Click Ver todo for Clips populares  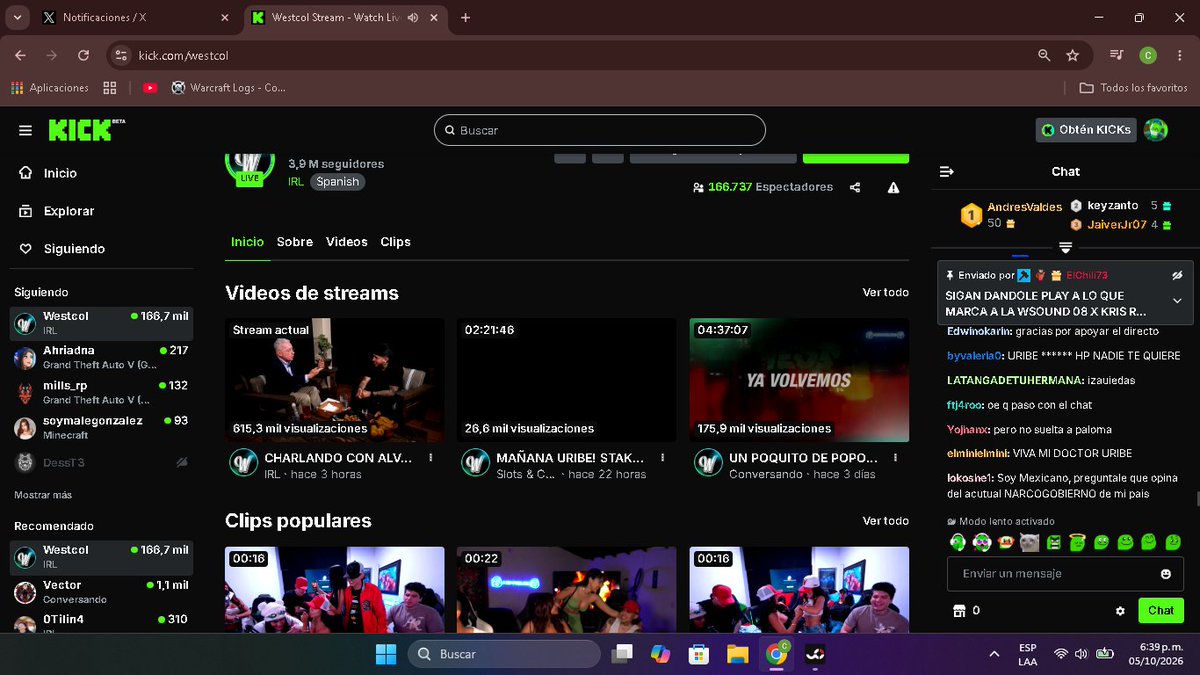coord(886,521)
